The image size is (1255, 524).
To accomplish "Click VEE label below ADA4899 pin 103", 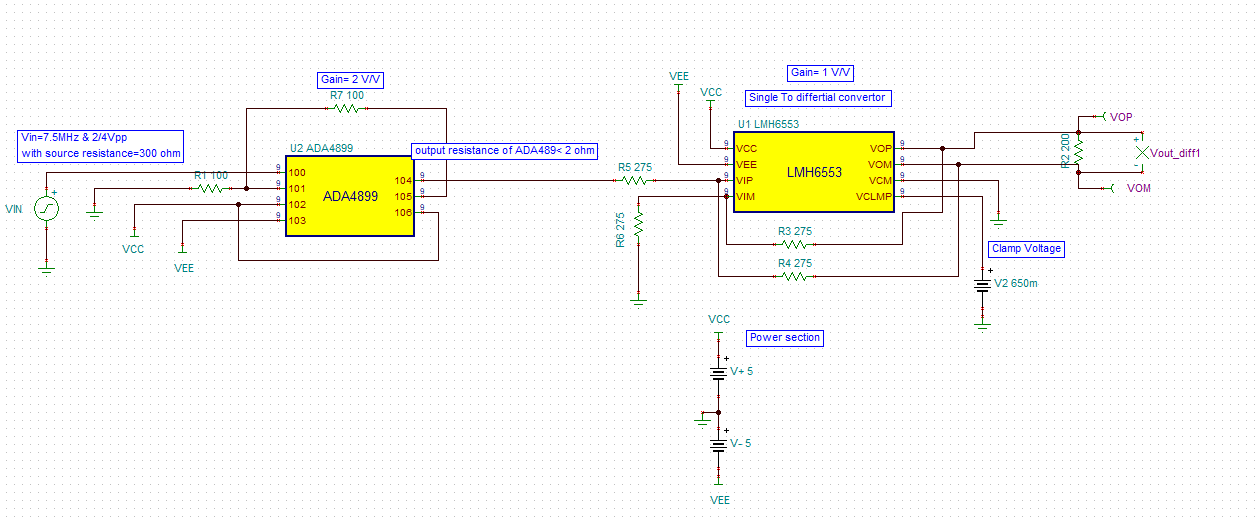I will pos(184,268).
